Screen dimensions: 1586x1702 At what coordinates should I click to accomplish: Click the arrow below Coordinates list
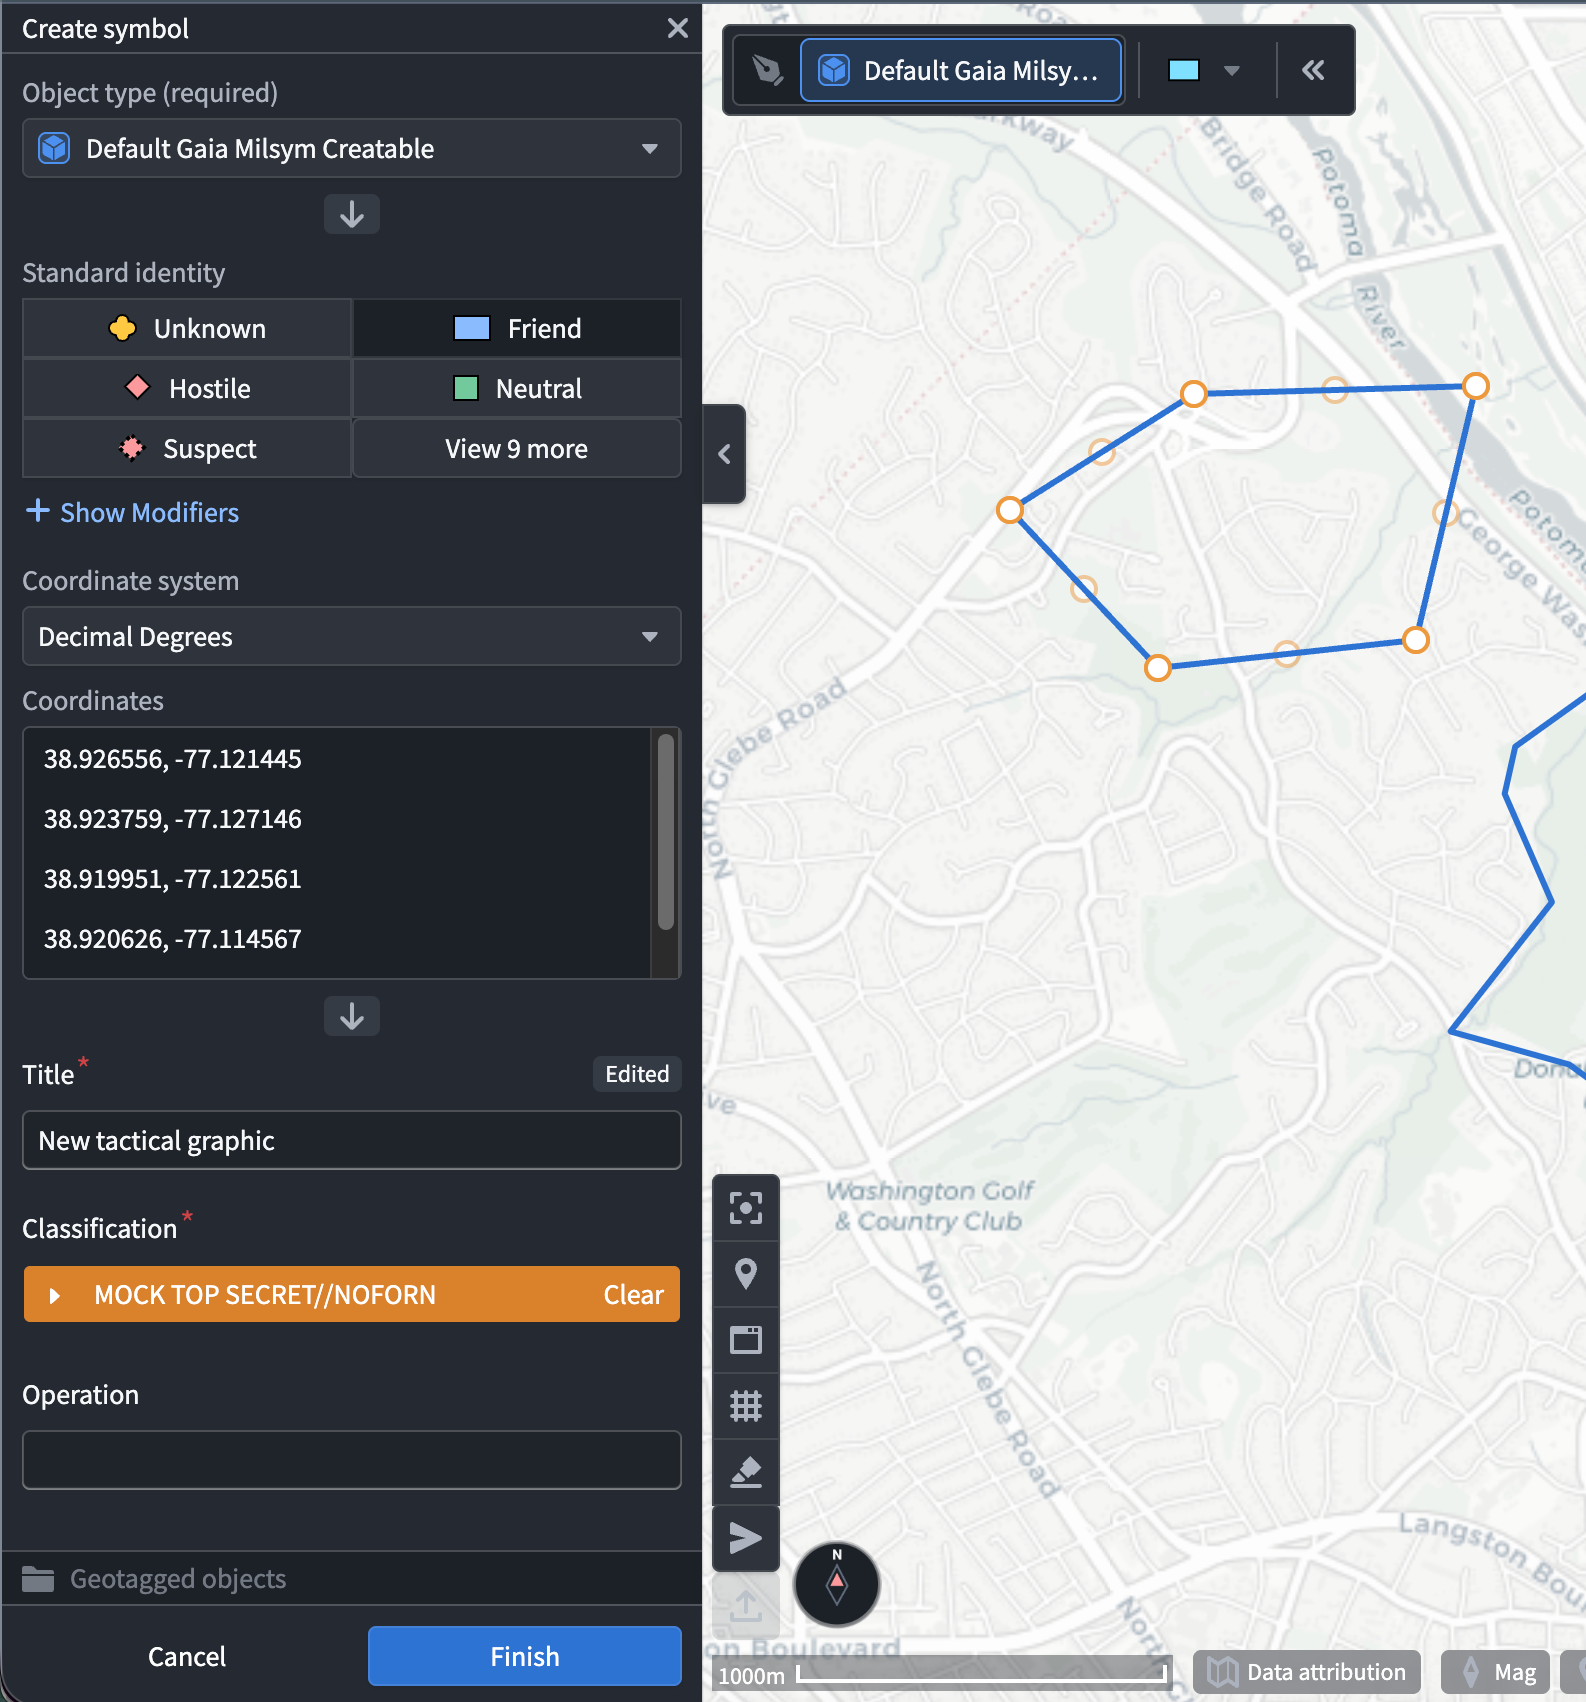pos(352,1016)
